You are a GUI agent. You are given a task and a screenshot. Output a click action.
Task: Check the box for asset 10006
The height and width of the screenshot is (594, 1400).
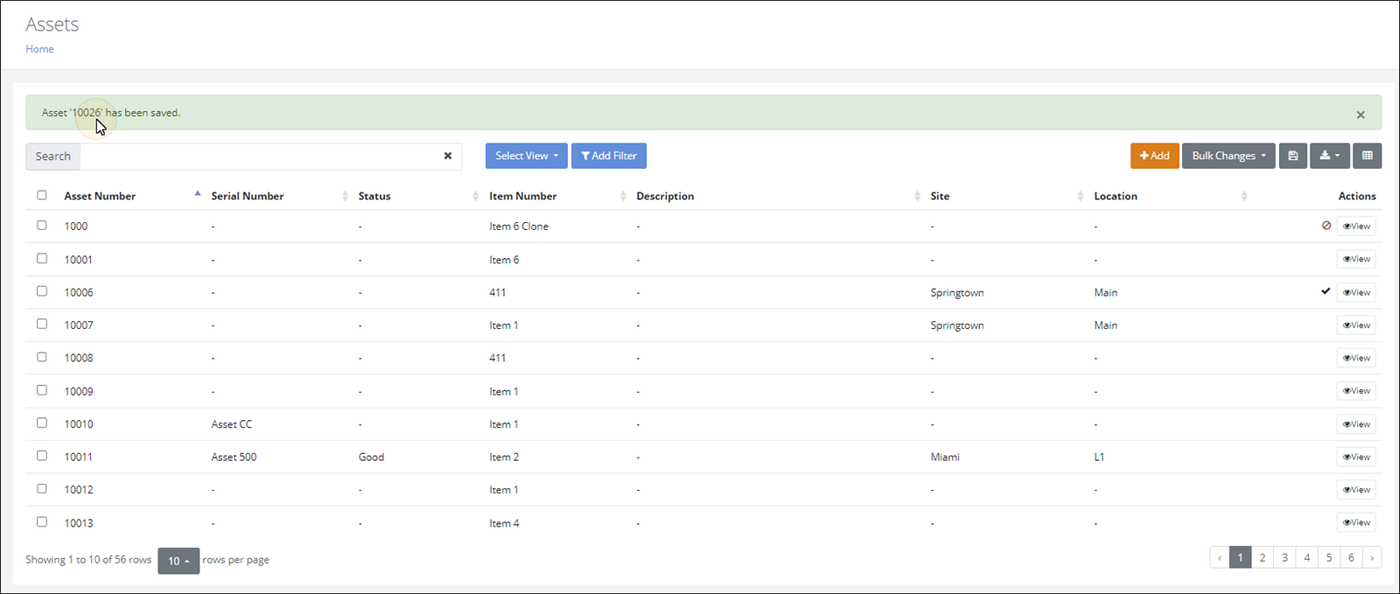pos(42,291)
